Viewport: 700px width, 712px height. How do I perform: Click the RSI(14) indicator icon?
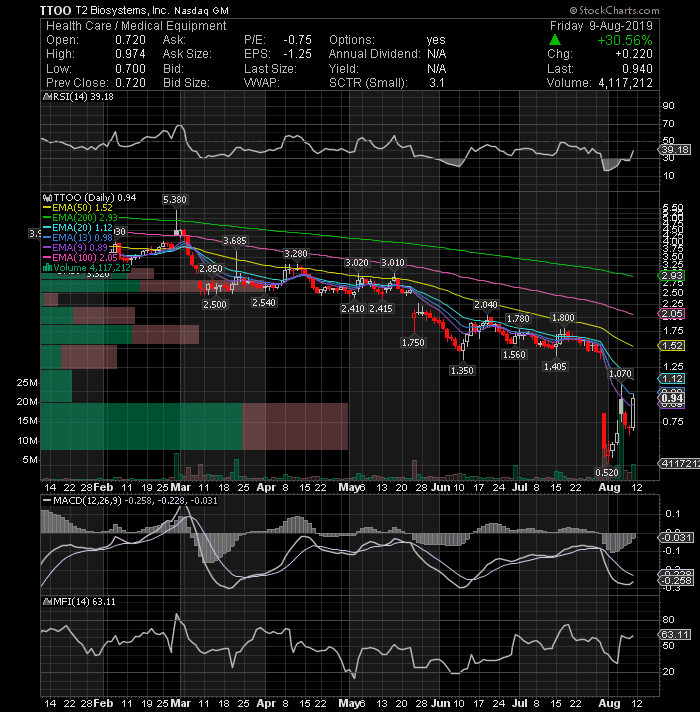click(x=47, y=97)
